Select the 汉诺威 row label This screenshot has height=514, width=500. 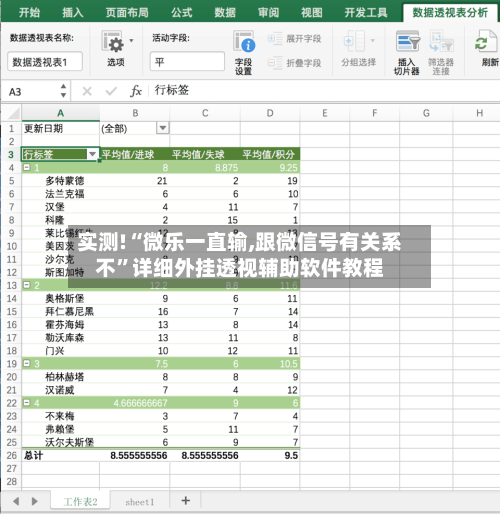(60, 390)
